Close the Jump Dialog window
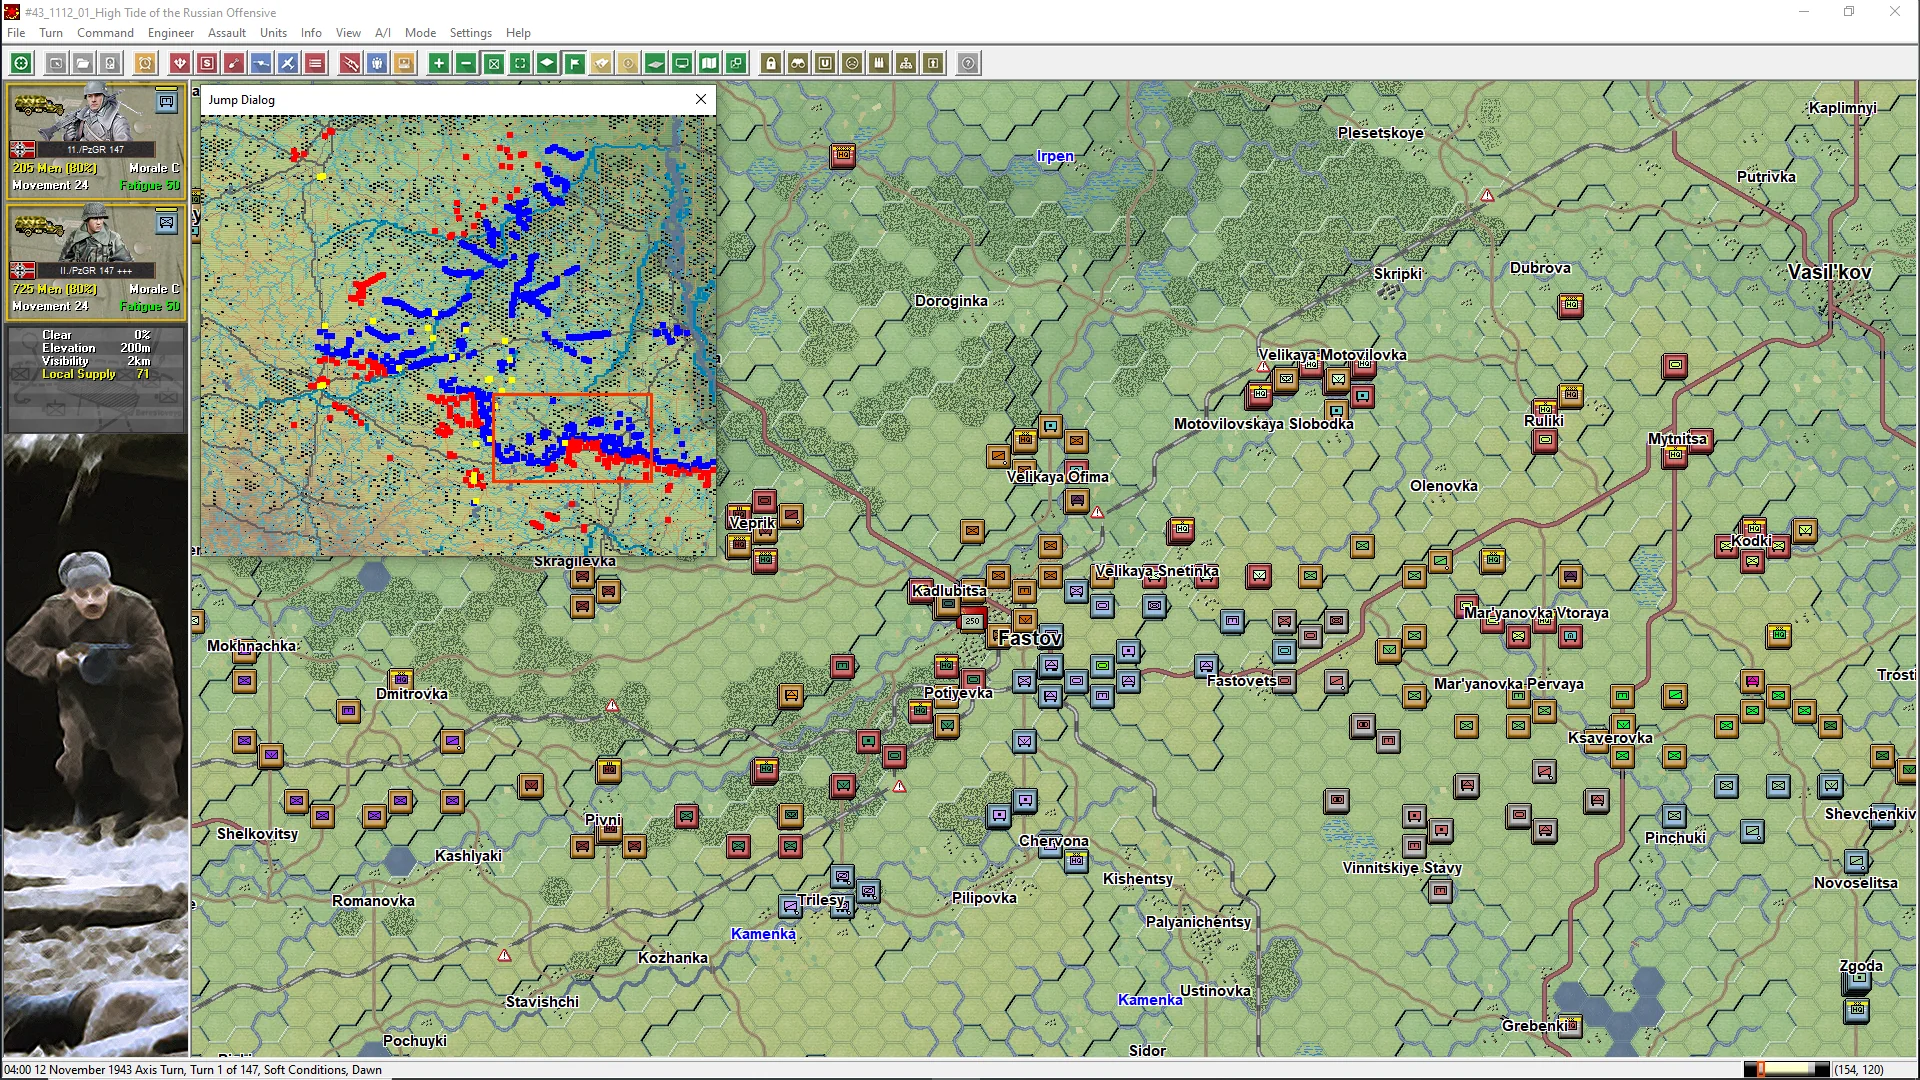The image size is (1920, 1080). (701, 99)
